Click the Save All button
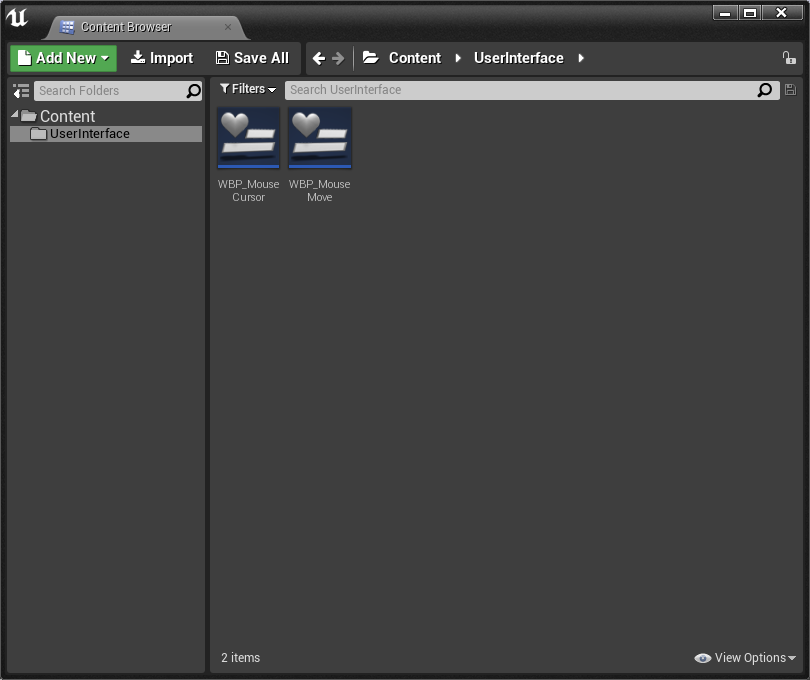The height and width of the screenshot is (680, 810). [252, 58]
